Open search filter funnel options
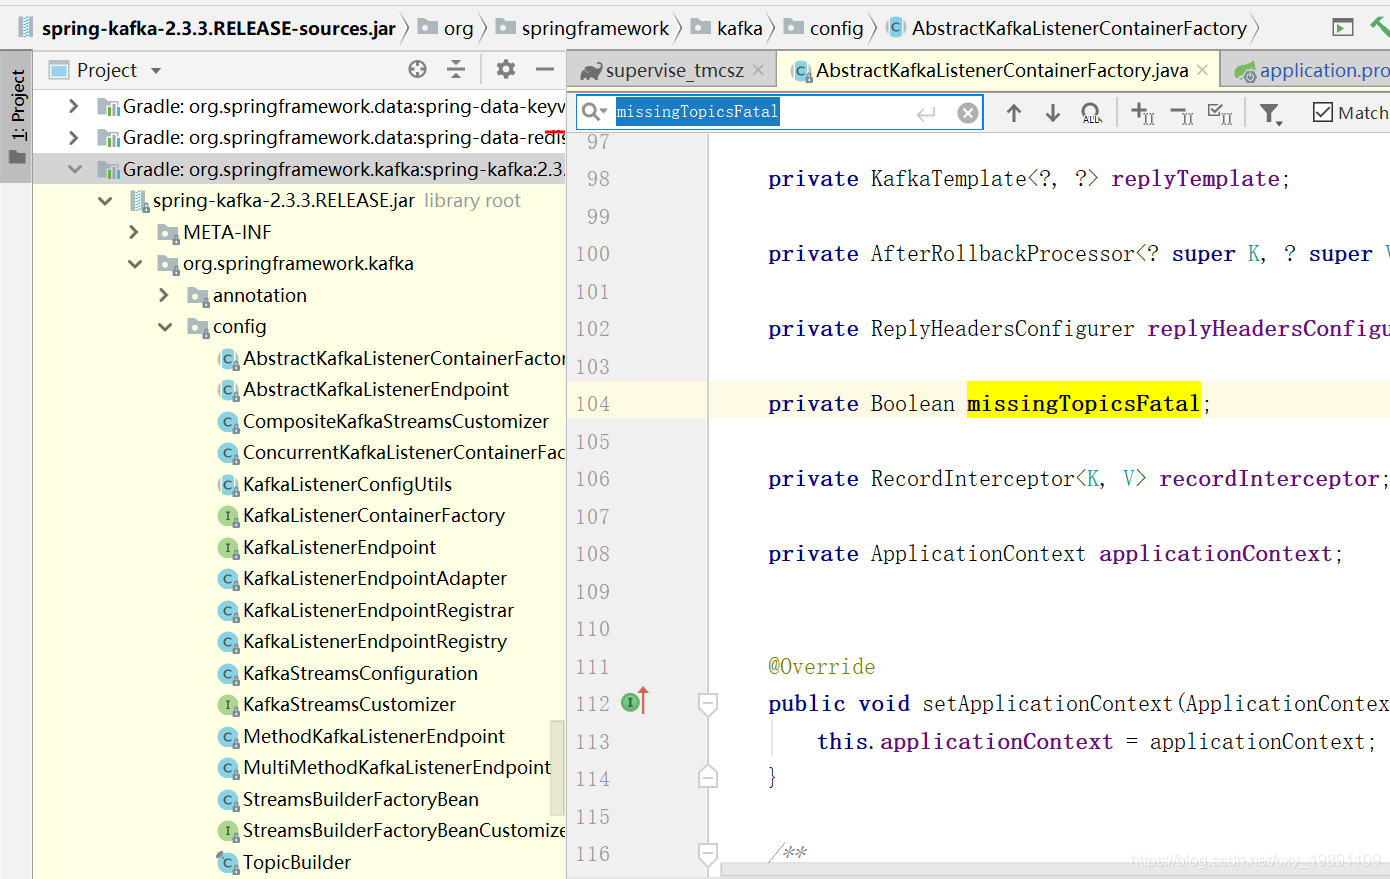The image size is (1390, 879). coord(1270,113)
